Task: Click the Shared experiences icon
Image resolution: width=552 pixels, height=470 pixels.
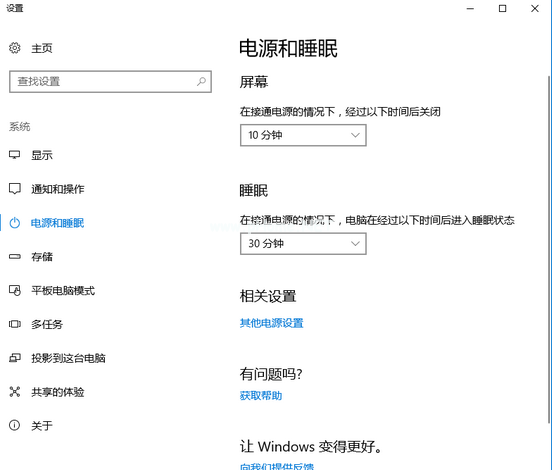Action: tap(15, 391)
